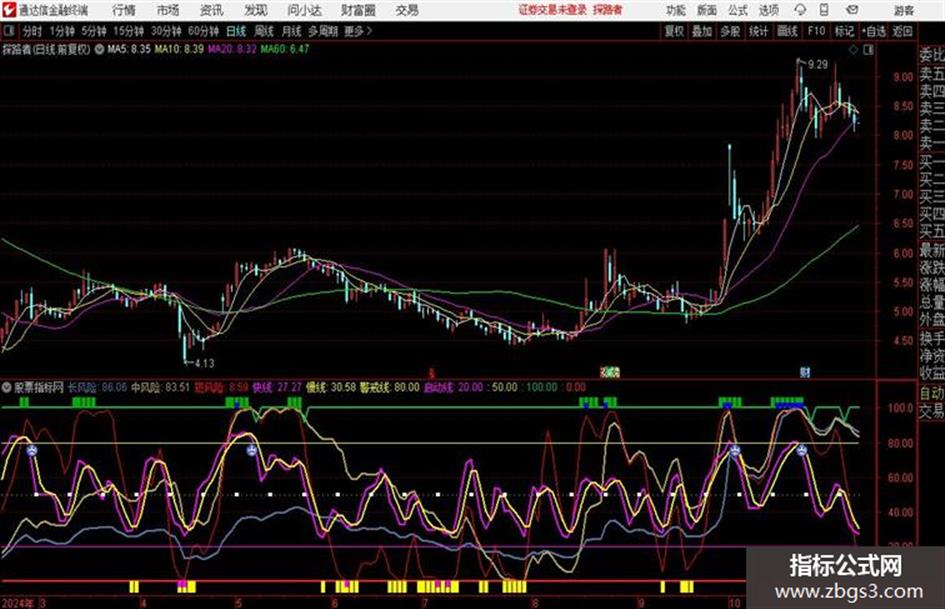Switch to 5分钟 period tab
The image size is (945, 609).
[93, 31]
